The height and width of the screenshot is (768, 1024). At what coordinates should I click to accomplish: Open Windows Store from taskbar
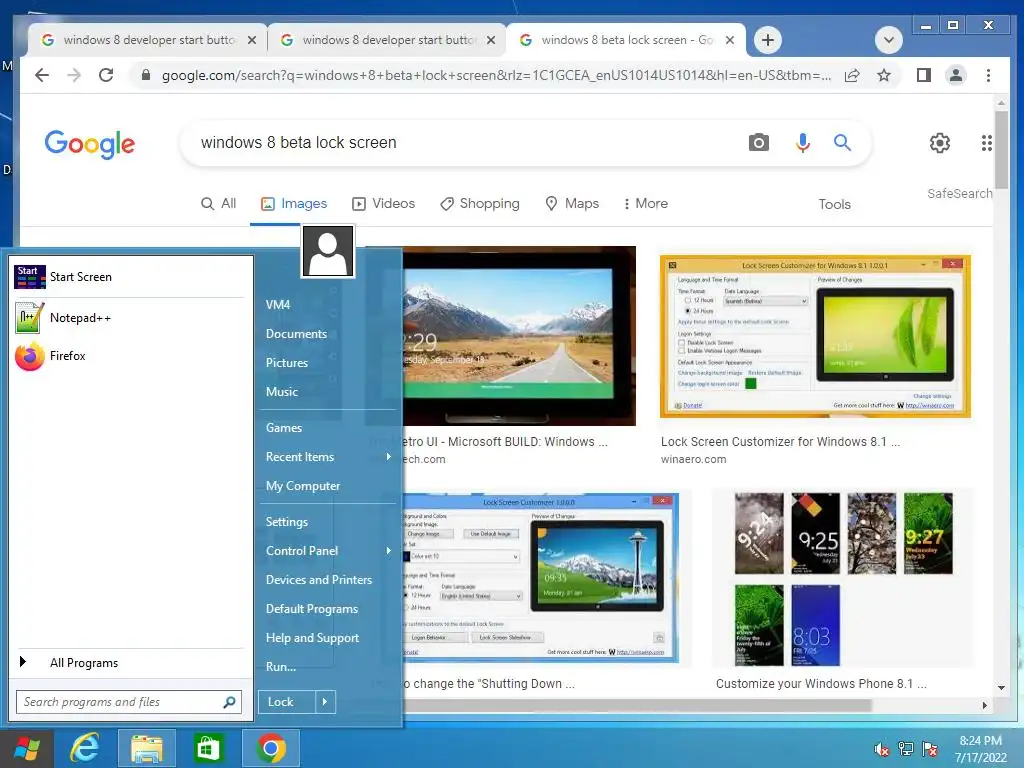click(x=208, y=748)
